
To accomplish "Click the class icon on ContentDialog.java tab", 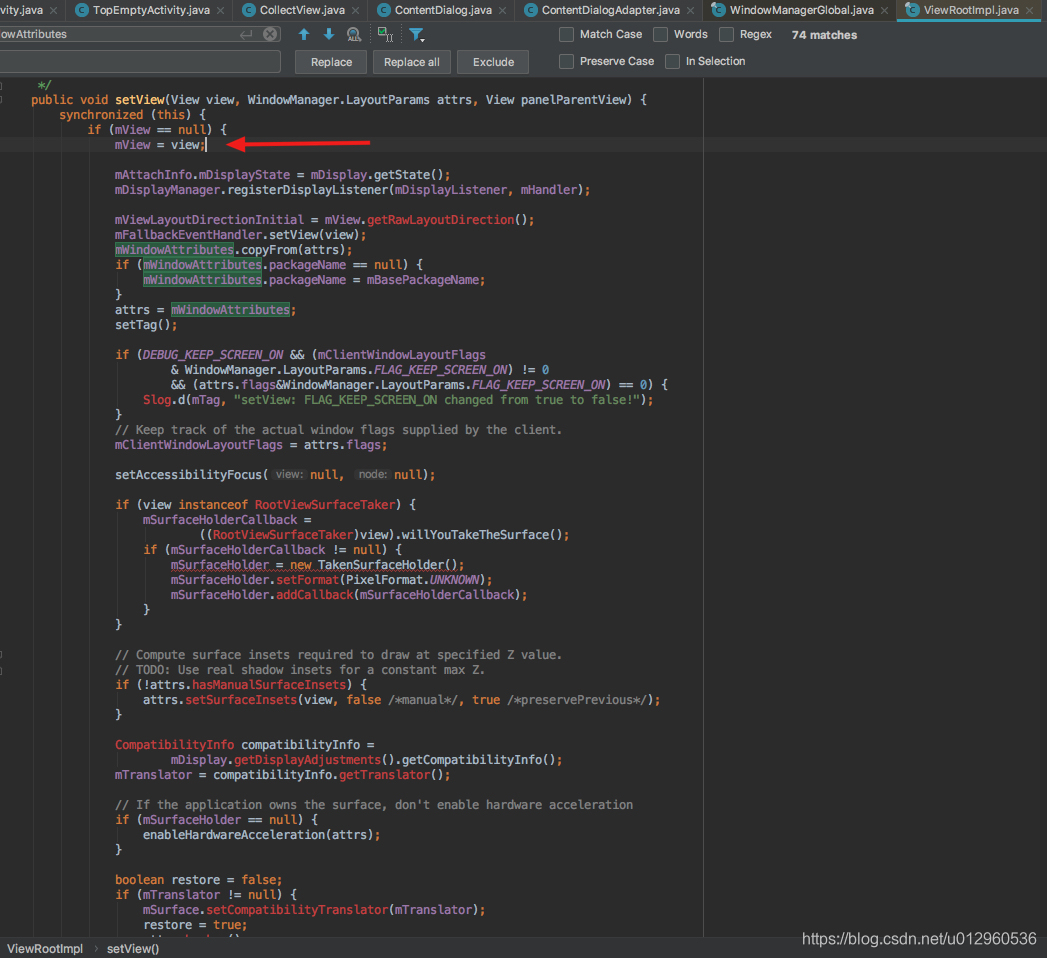I will pyautogui.click(x=383, y=10).
